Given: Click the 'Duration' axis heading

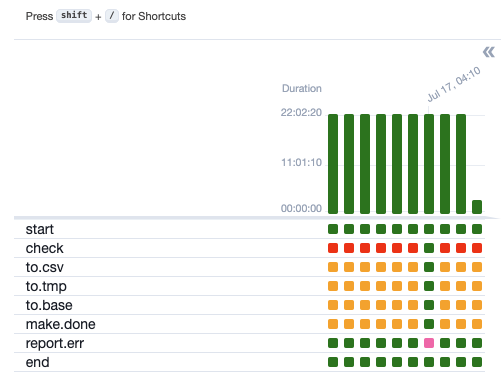Looking at the screenshot, I should 302,88.
